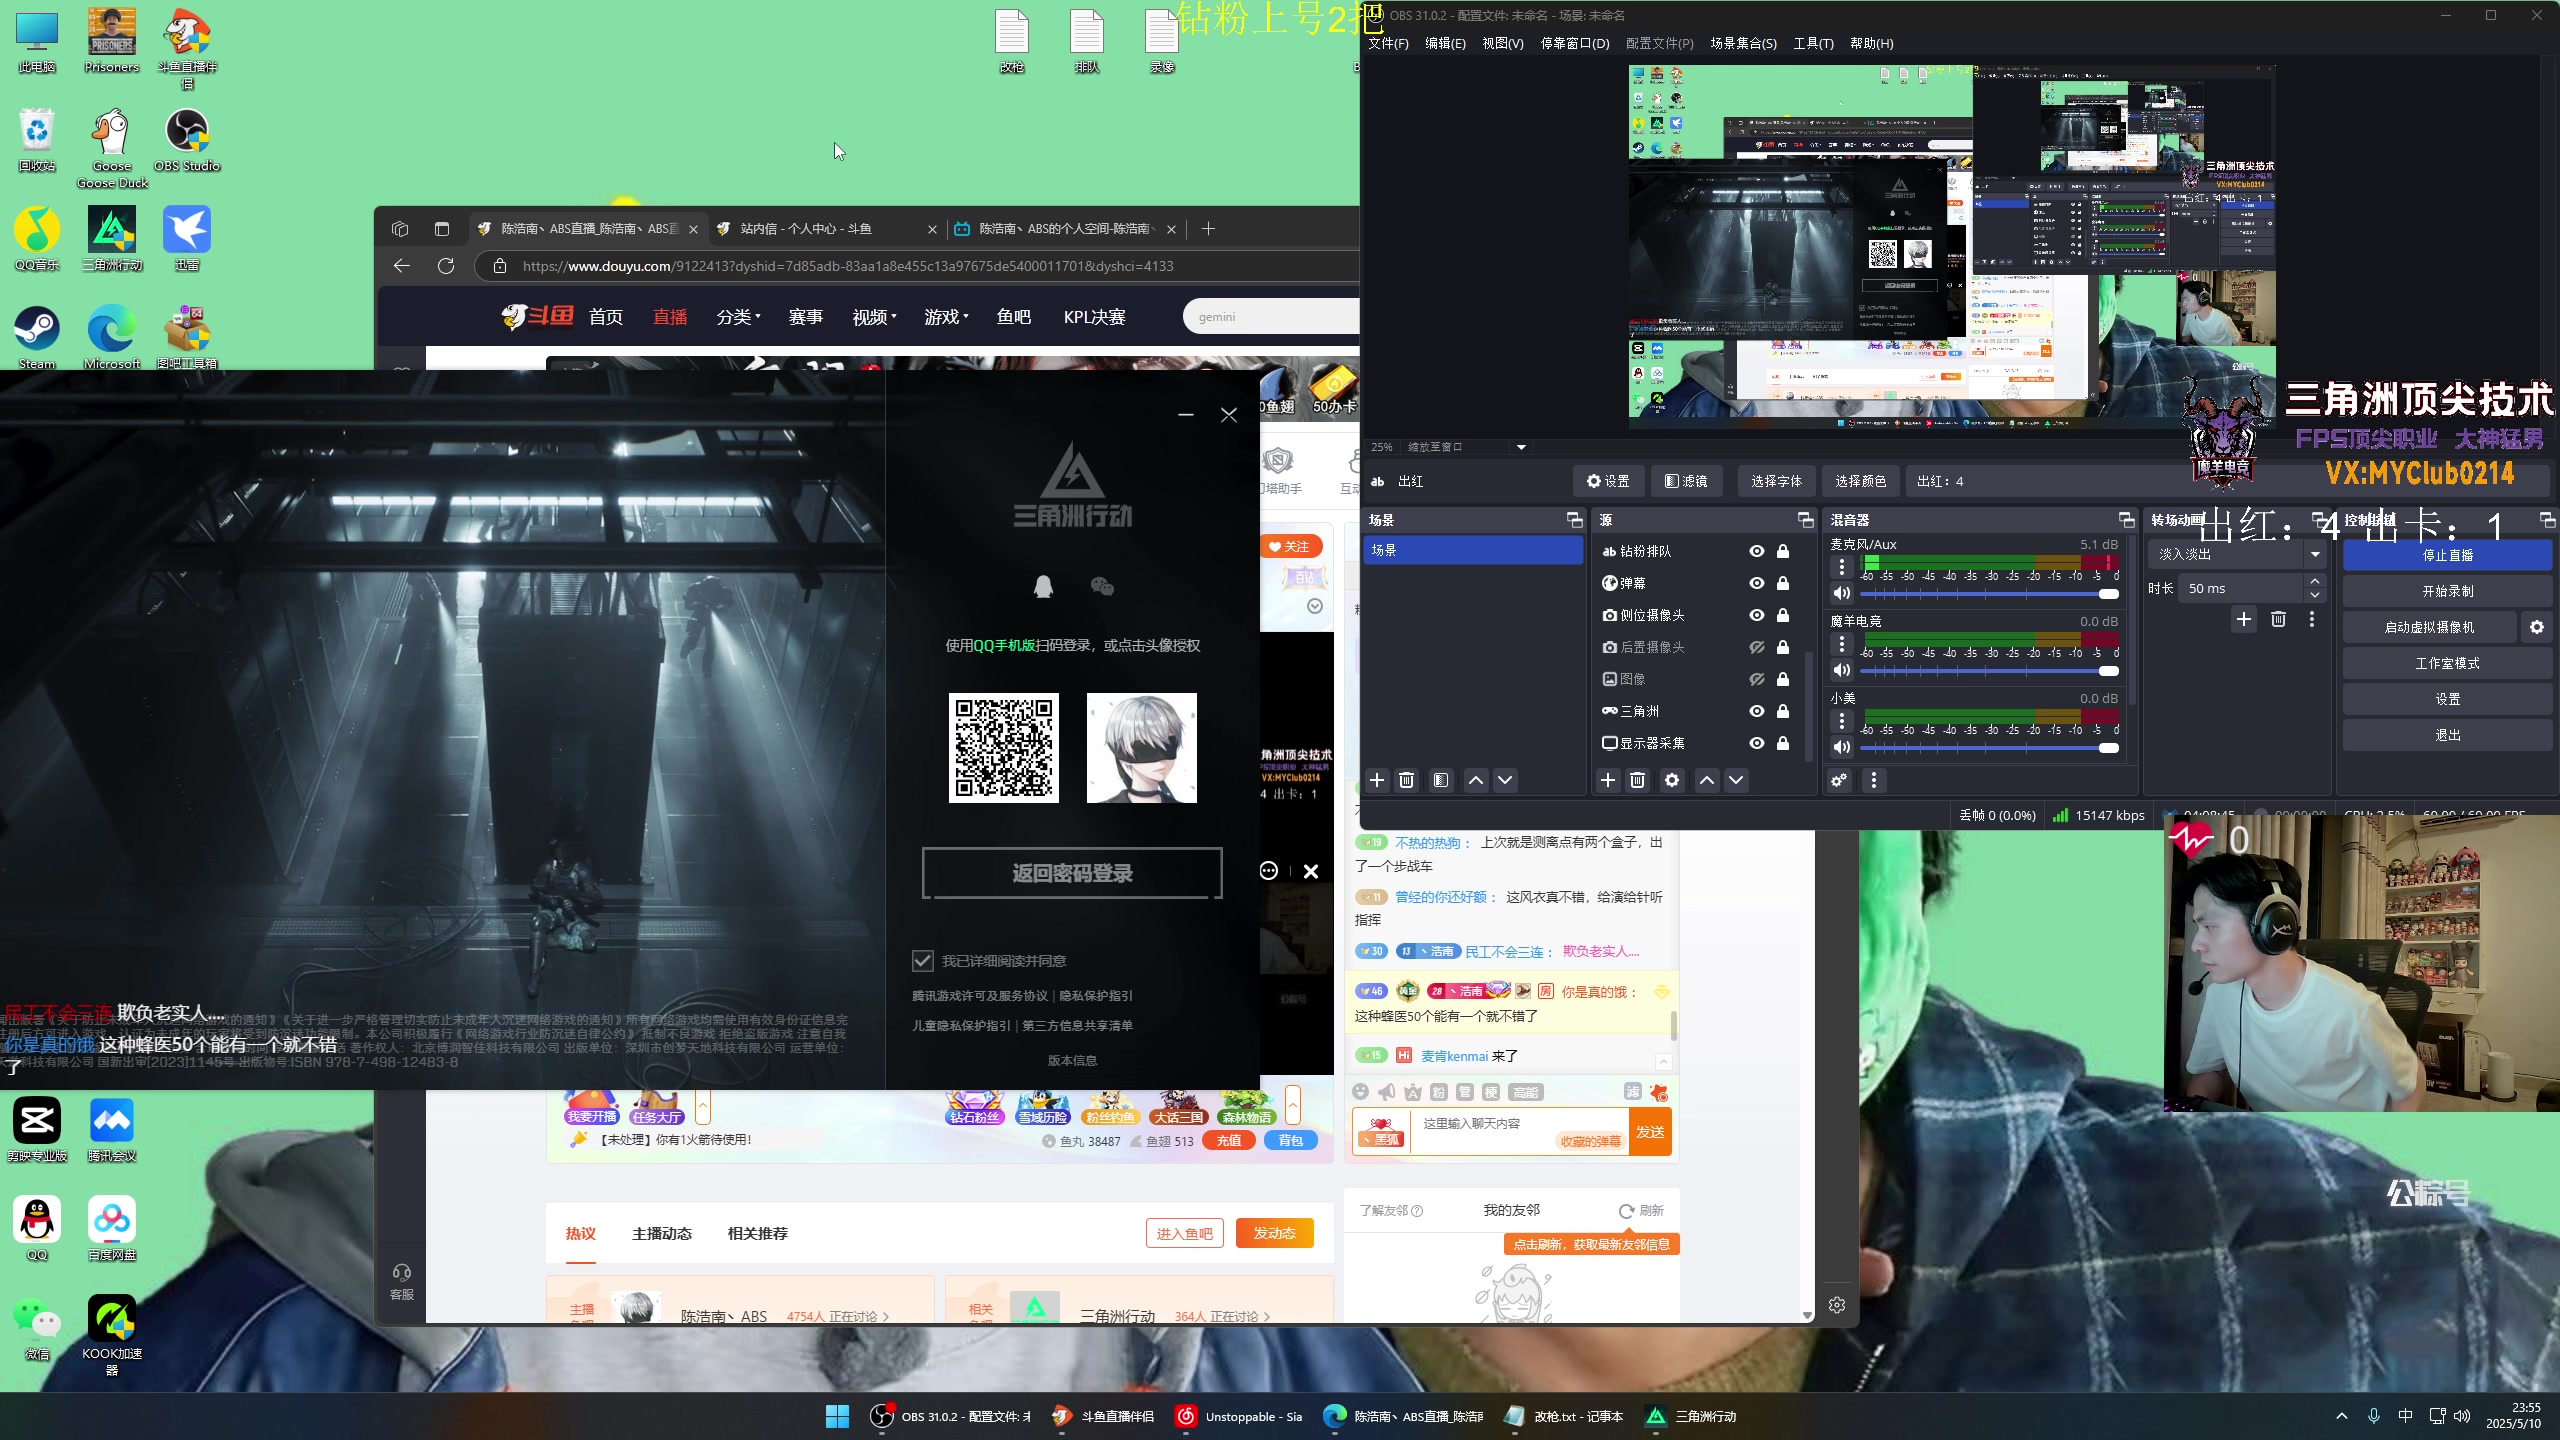This screenshot has width=2560, height=1440.
Task: Open preview scale 缩放至窗口 dropdown
Action: (1467, 447)
